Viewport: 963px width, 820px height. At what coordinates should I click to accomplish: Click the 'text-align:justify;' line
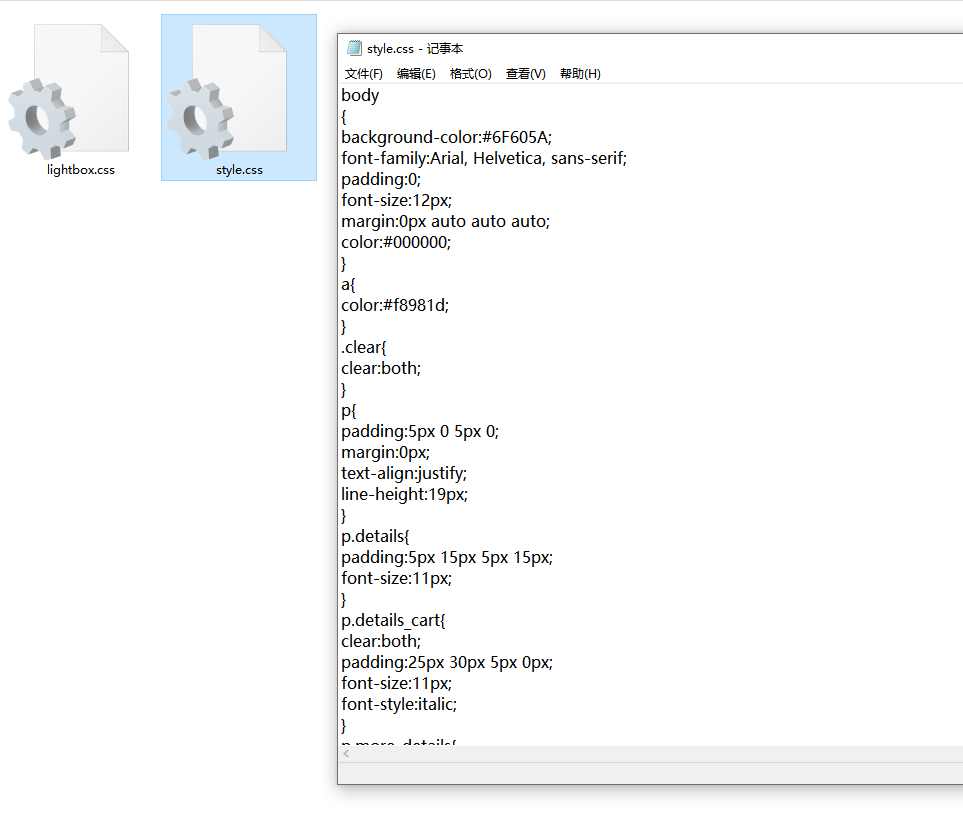pos(404,473)
